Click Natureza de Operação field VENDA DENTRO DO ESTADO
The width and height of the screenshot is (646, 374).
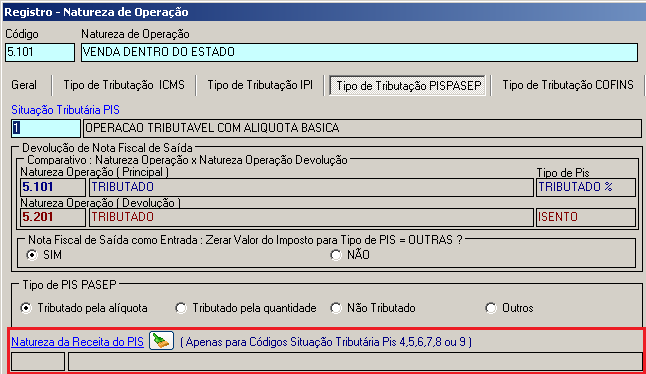pos(359,52)
